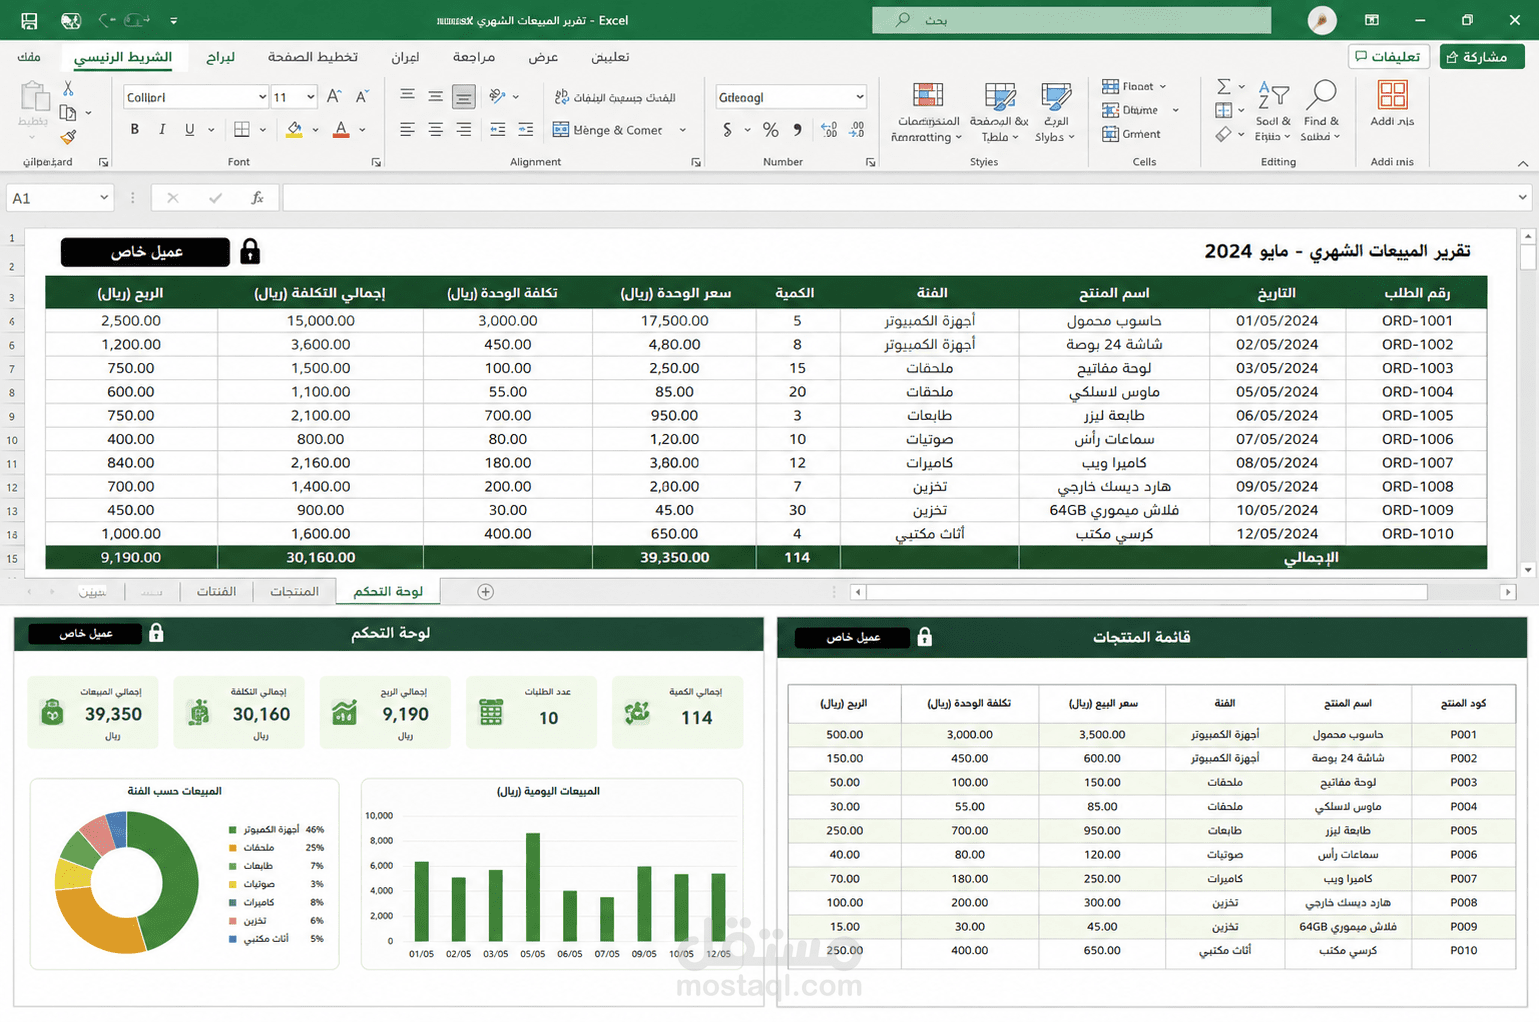This screenshot has width=1539, height=1022.
Task: Click the Comments button تعليقات
Action: [1389, 57]
